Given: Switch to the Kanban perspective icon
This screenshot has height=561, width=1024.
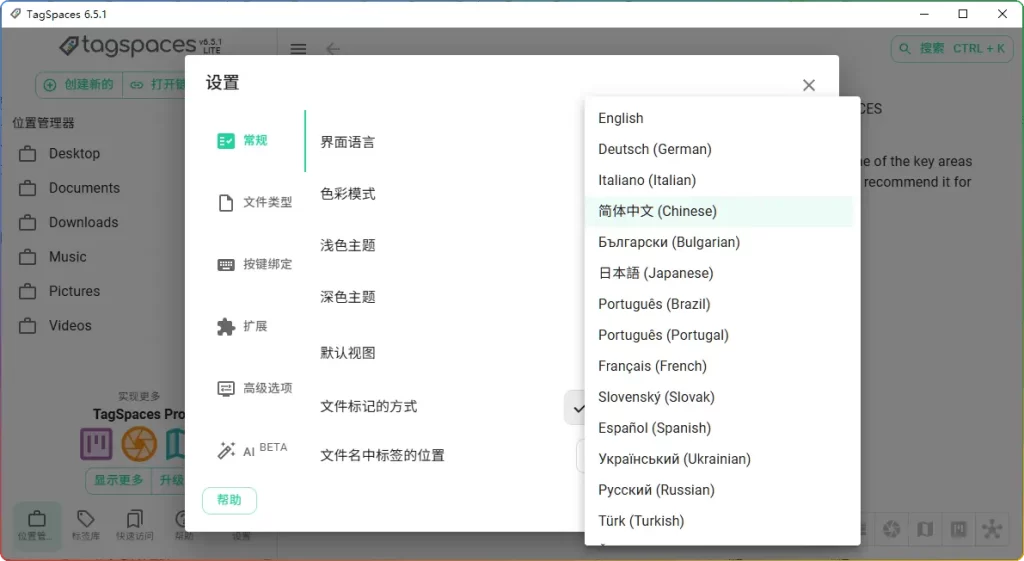Looking at the screenshot, I should [x=958, y=529].
